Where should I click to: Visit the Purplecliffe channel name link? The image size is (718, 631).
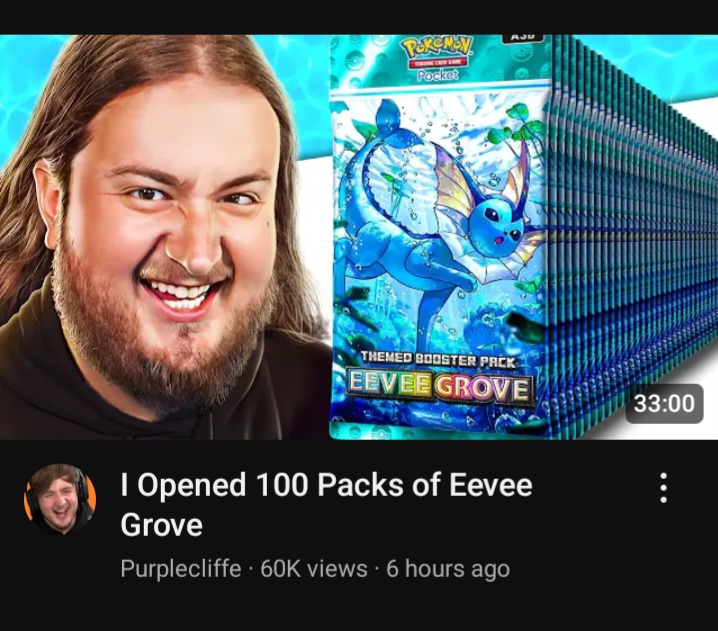(181, 569)
